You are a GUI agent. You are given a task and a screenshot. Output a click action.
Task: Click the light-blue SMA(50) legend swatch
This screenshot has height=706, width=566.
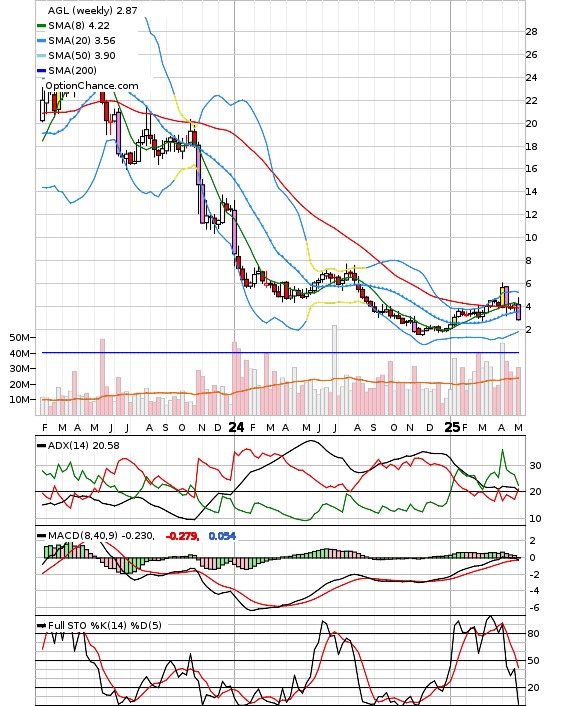(41, 55)
